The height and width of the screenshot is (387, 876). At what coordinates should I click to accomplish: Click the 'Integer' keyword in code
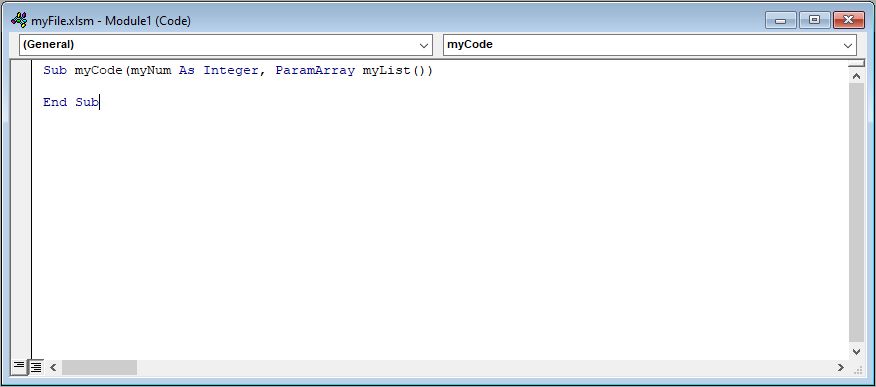pyautogui.click(x=231, y=71)
